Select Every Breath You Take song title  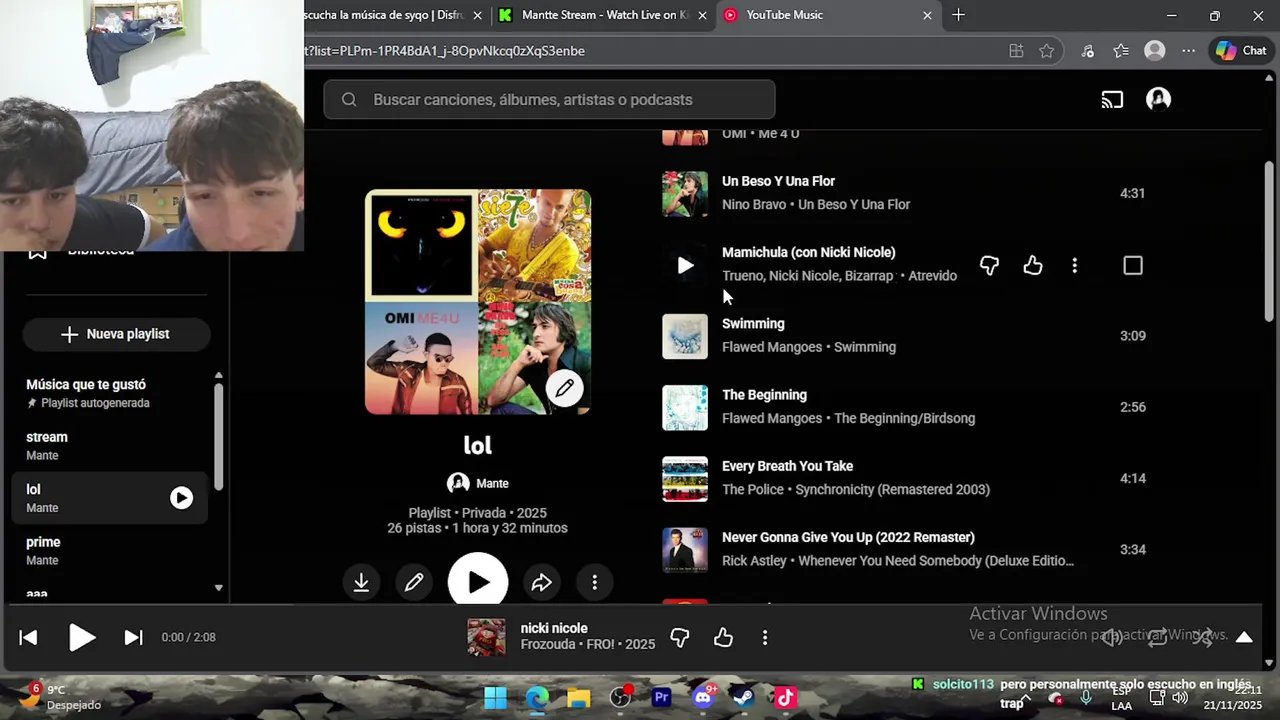tap(787, 466)
